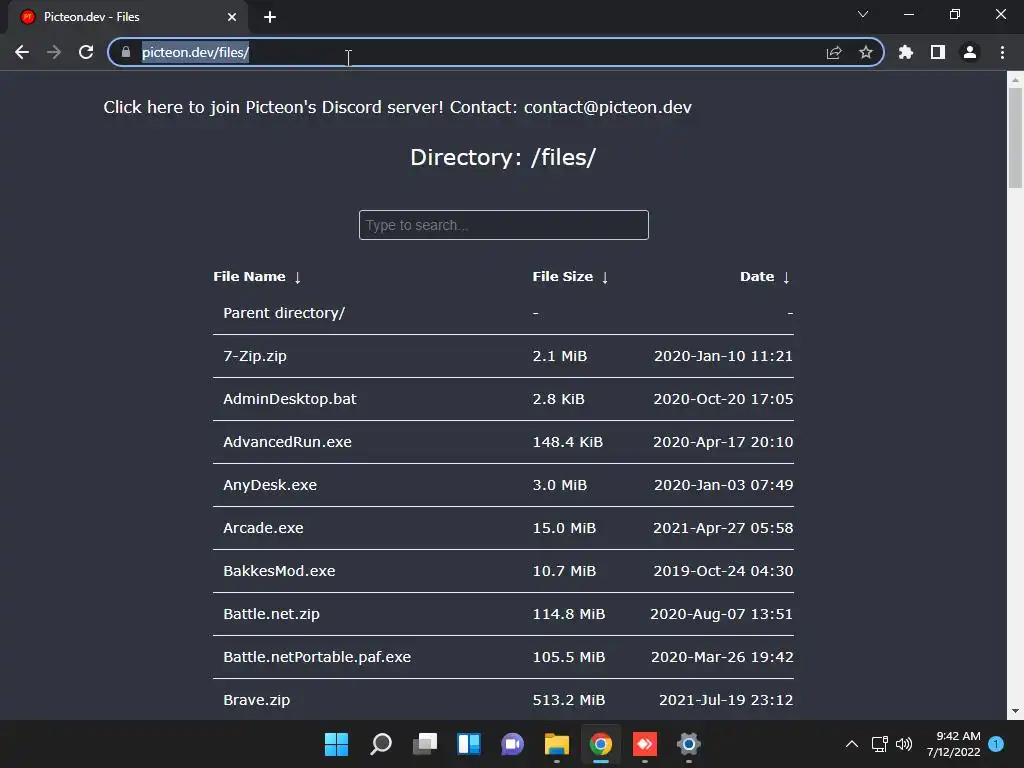Viewport: 1024px width, 768px height.
Task: Download AnyDesk.exe
Action: click(270, 485)
